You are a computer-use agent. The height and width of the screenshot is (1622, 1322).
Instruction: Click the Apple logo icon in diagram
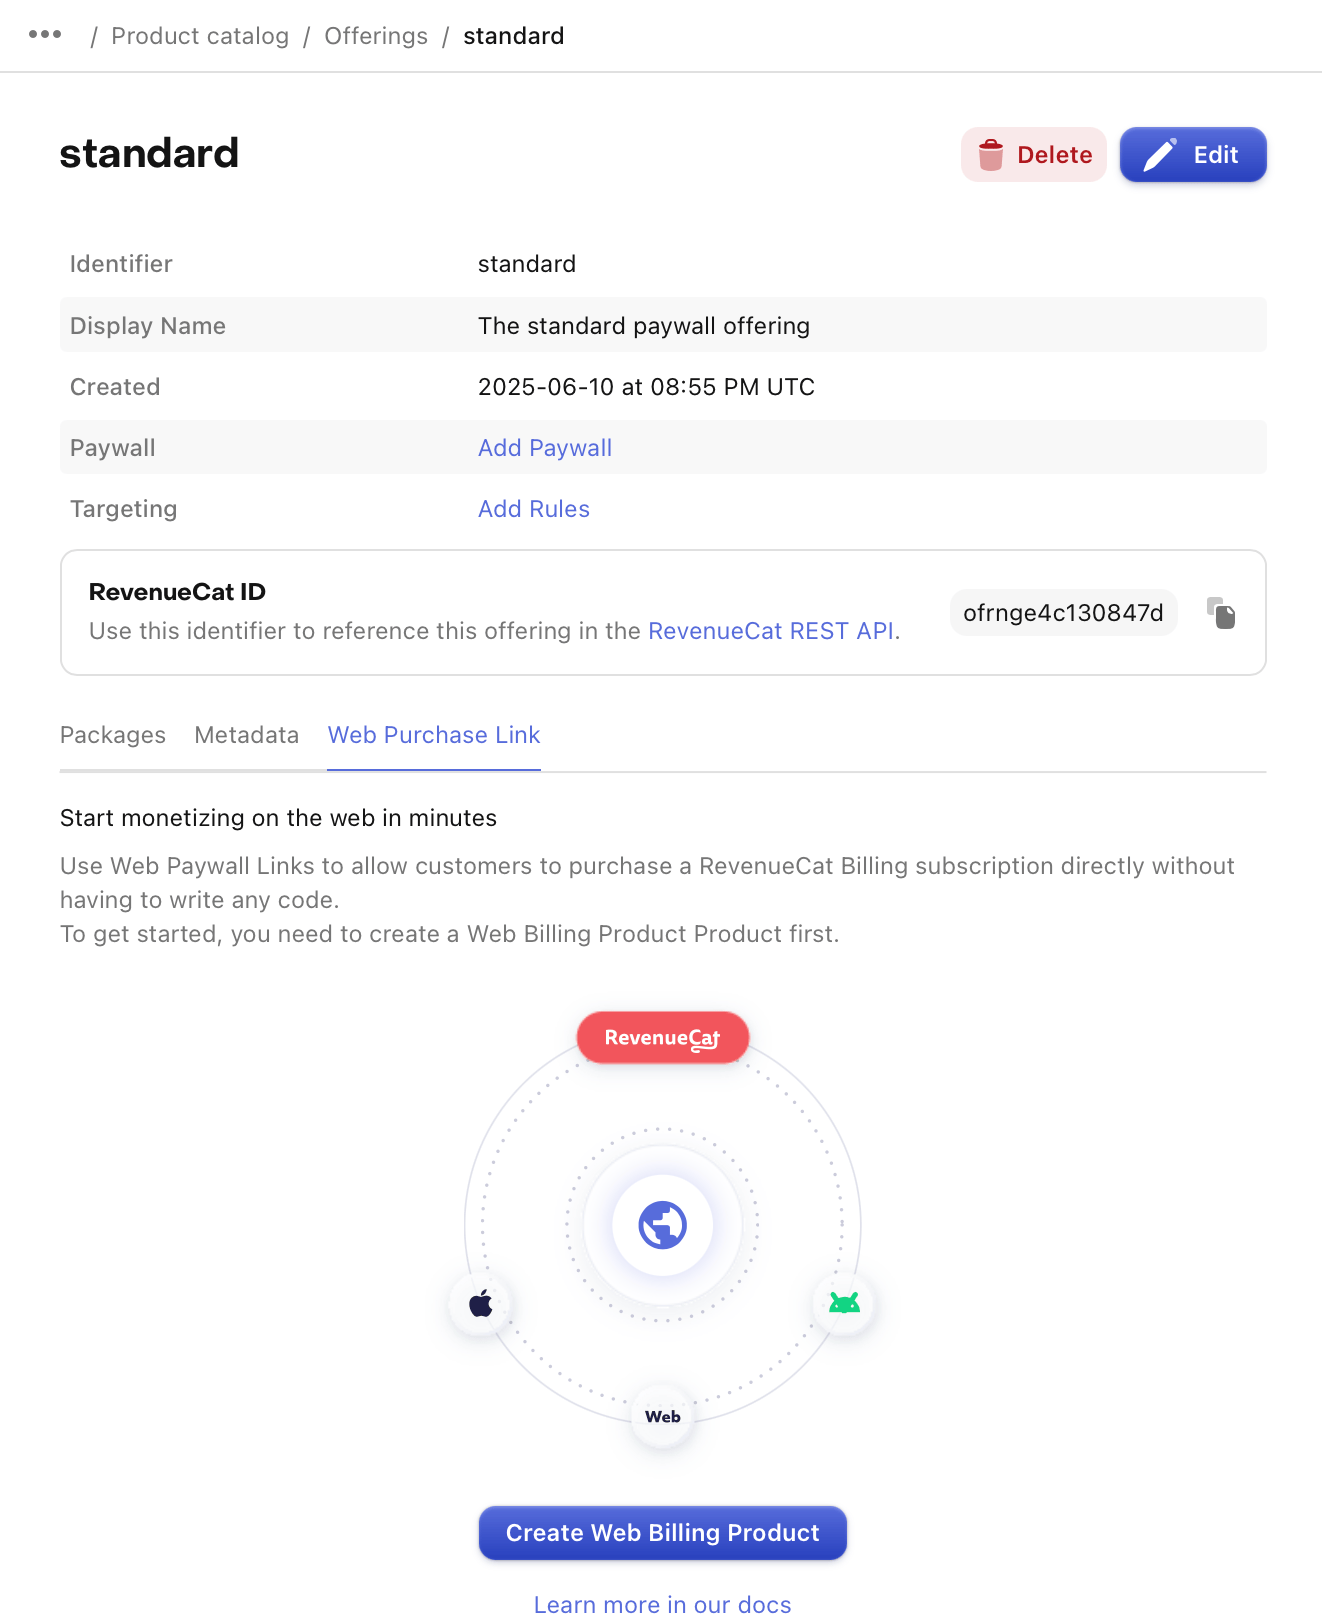(481, 1303)
